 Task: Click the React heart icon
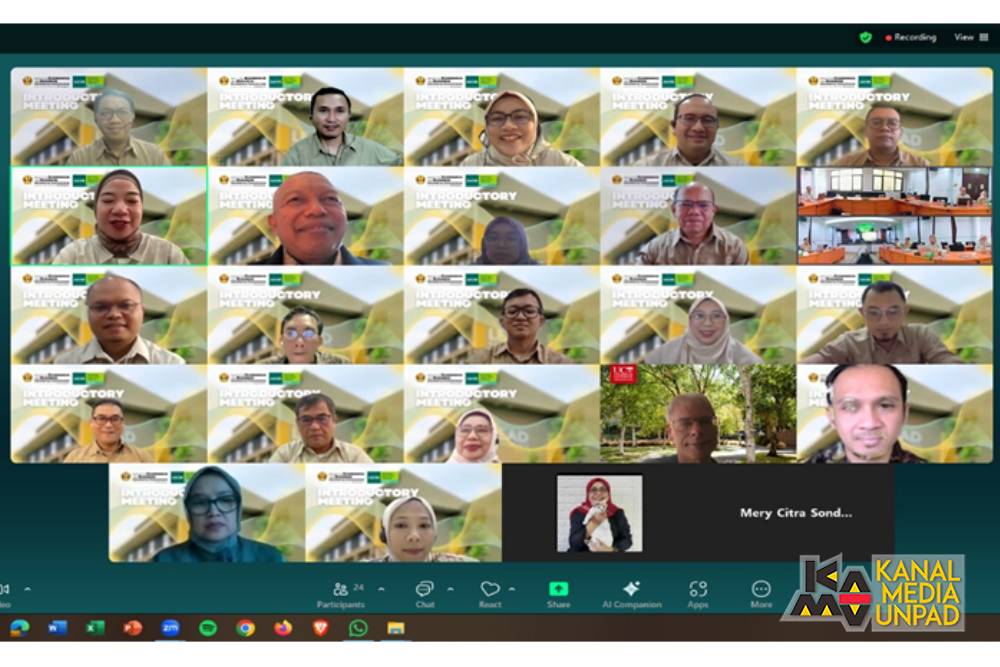[x=489, y=592]
